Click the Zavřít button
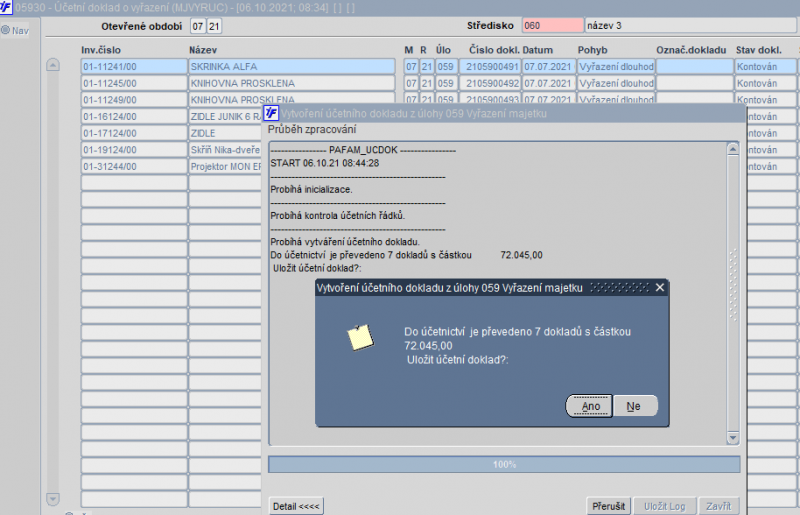This screenshot has height=515, width=800. tap(718, 506)
